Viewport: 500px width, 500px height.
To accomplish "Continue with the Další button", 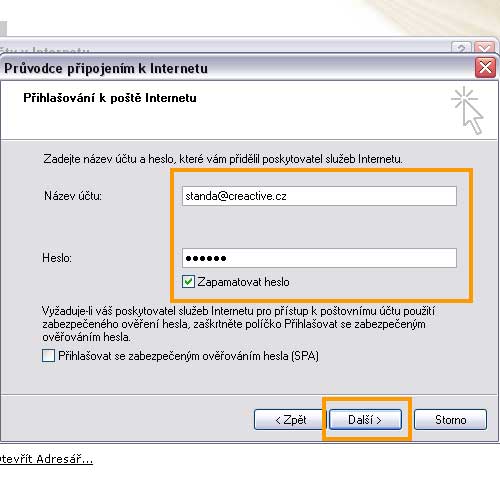I will [x=365, y=420].
